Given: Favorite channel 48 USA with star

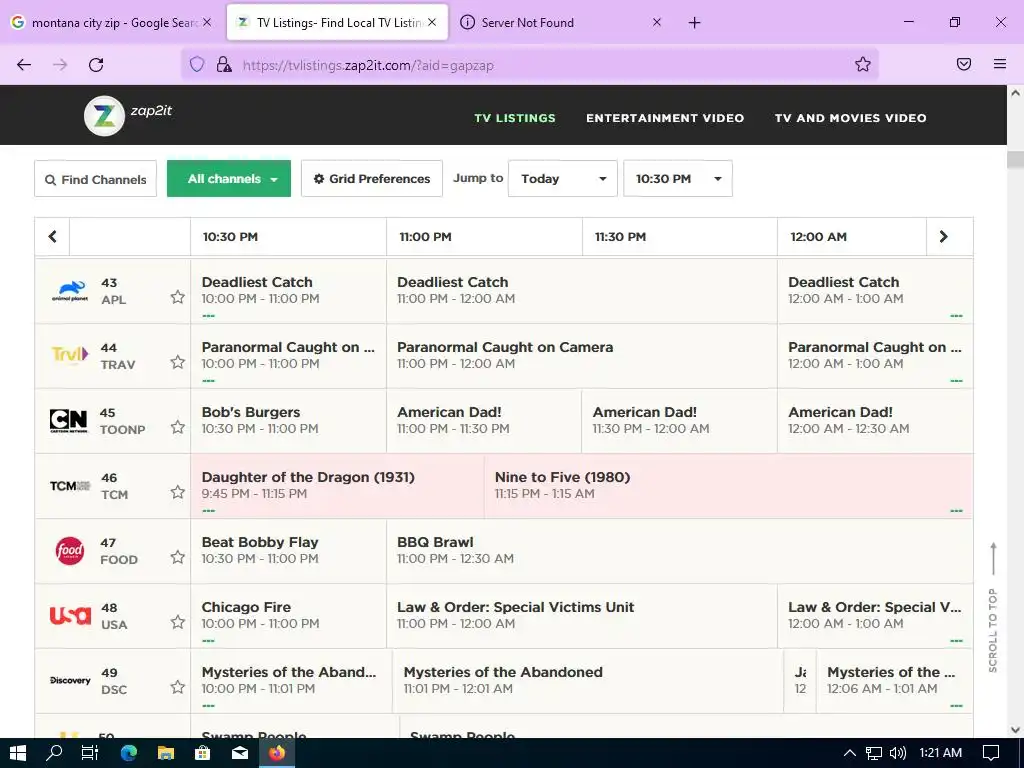Looking at the screenshot, I should click(x=178, y=622).
